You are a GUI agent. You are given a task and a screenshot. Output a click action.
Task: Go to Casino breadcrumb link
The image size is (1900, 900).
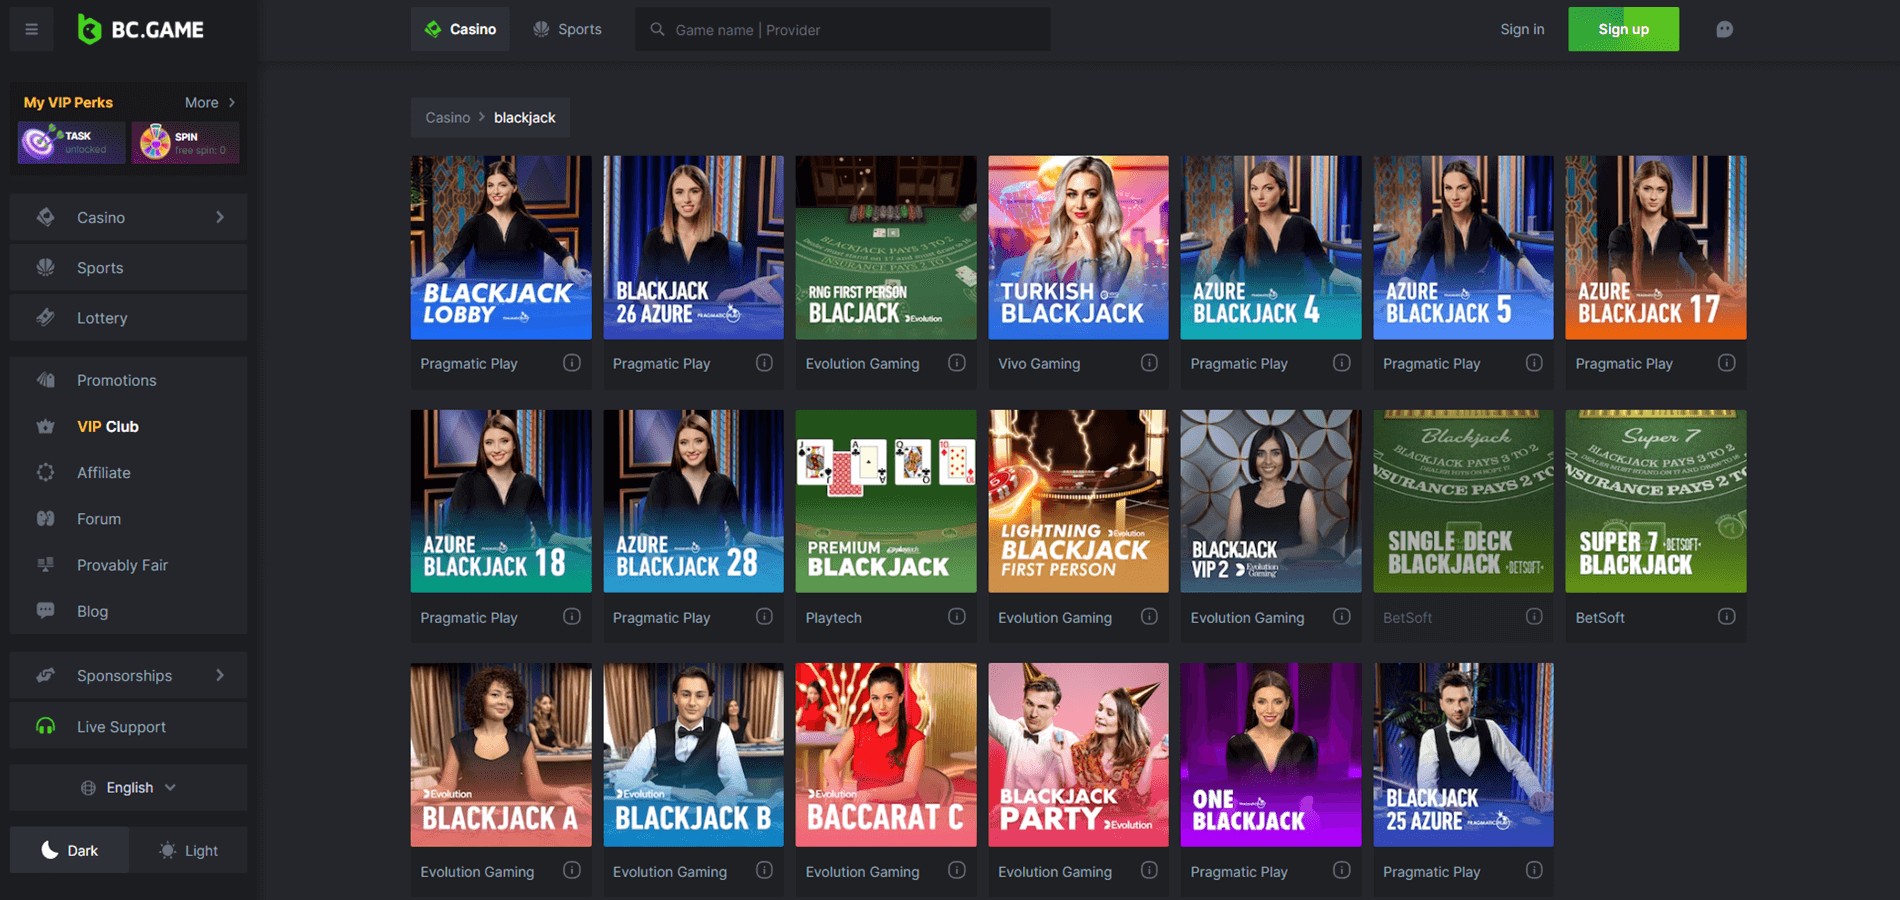tap(447, 117)
